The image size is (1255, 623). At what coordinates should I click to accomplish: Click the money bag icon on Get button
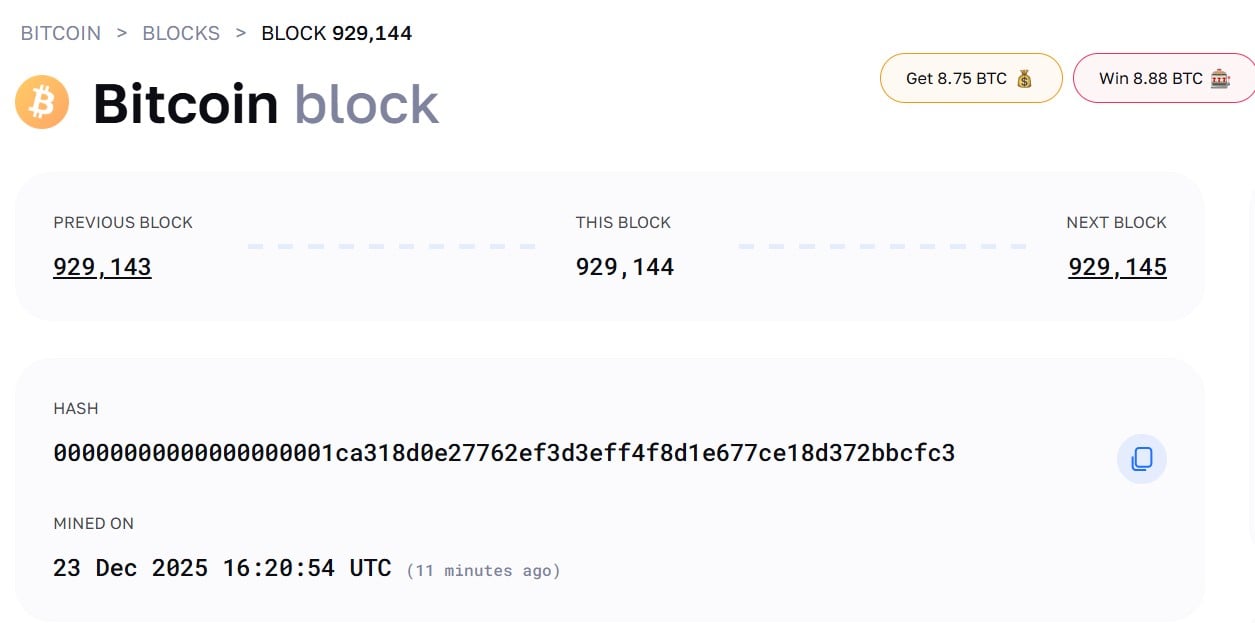pyautogui.click(x=1022, y=77)
